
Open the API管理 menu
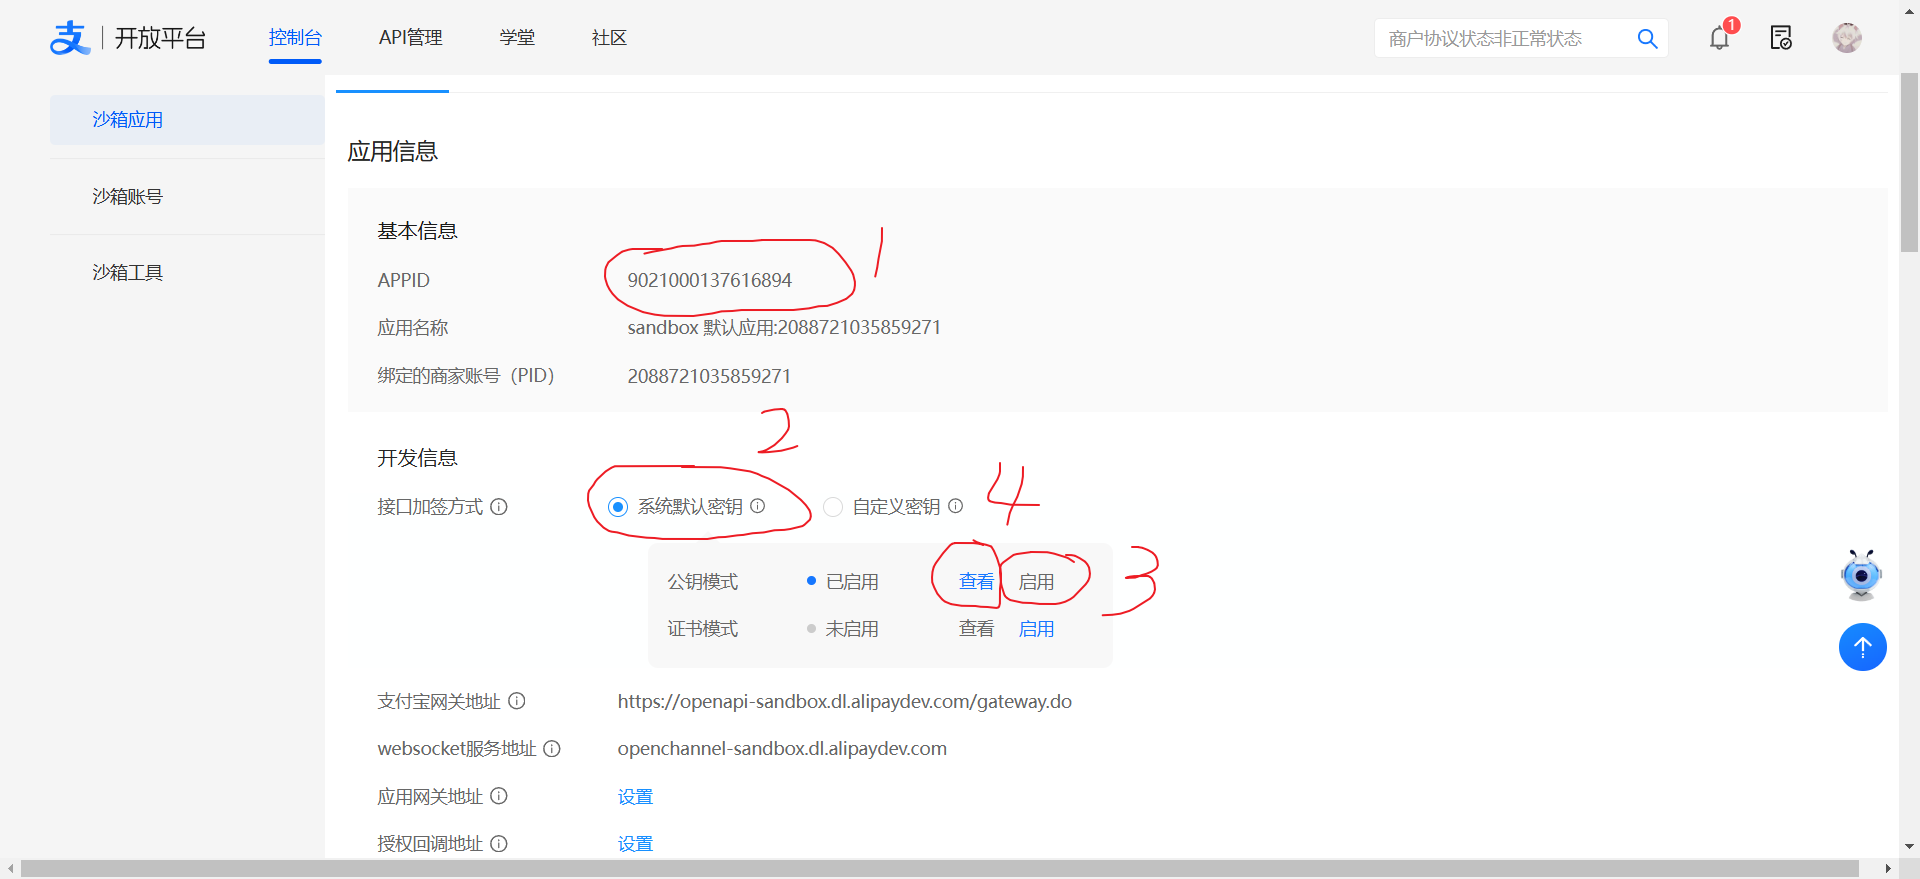click(410, 38)
